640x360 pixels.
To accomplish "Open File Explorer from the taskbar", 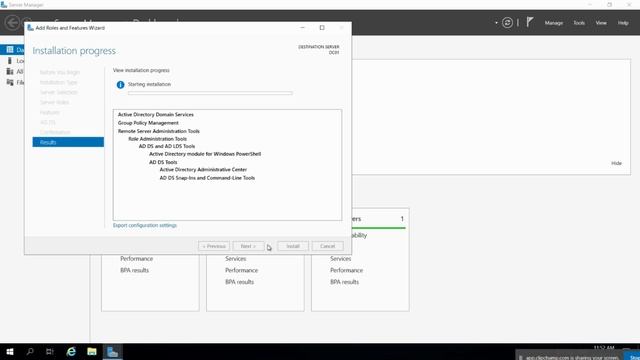I will coord(92,352).
